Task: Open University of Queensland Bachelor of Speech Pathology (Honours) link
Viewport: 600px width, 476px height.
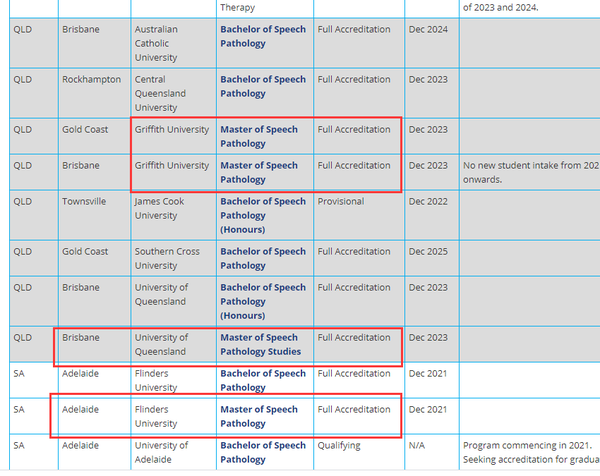Action: [x=263, y=302]
